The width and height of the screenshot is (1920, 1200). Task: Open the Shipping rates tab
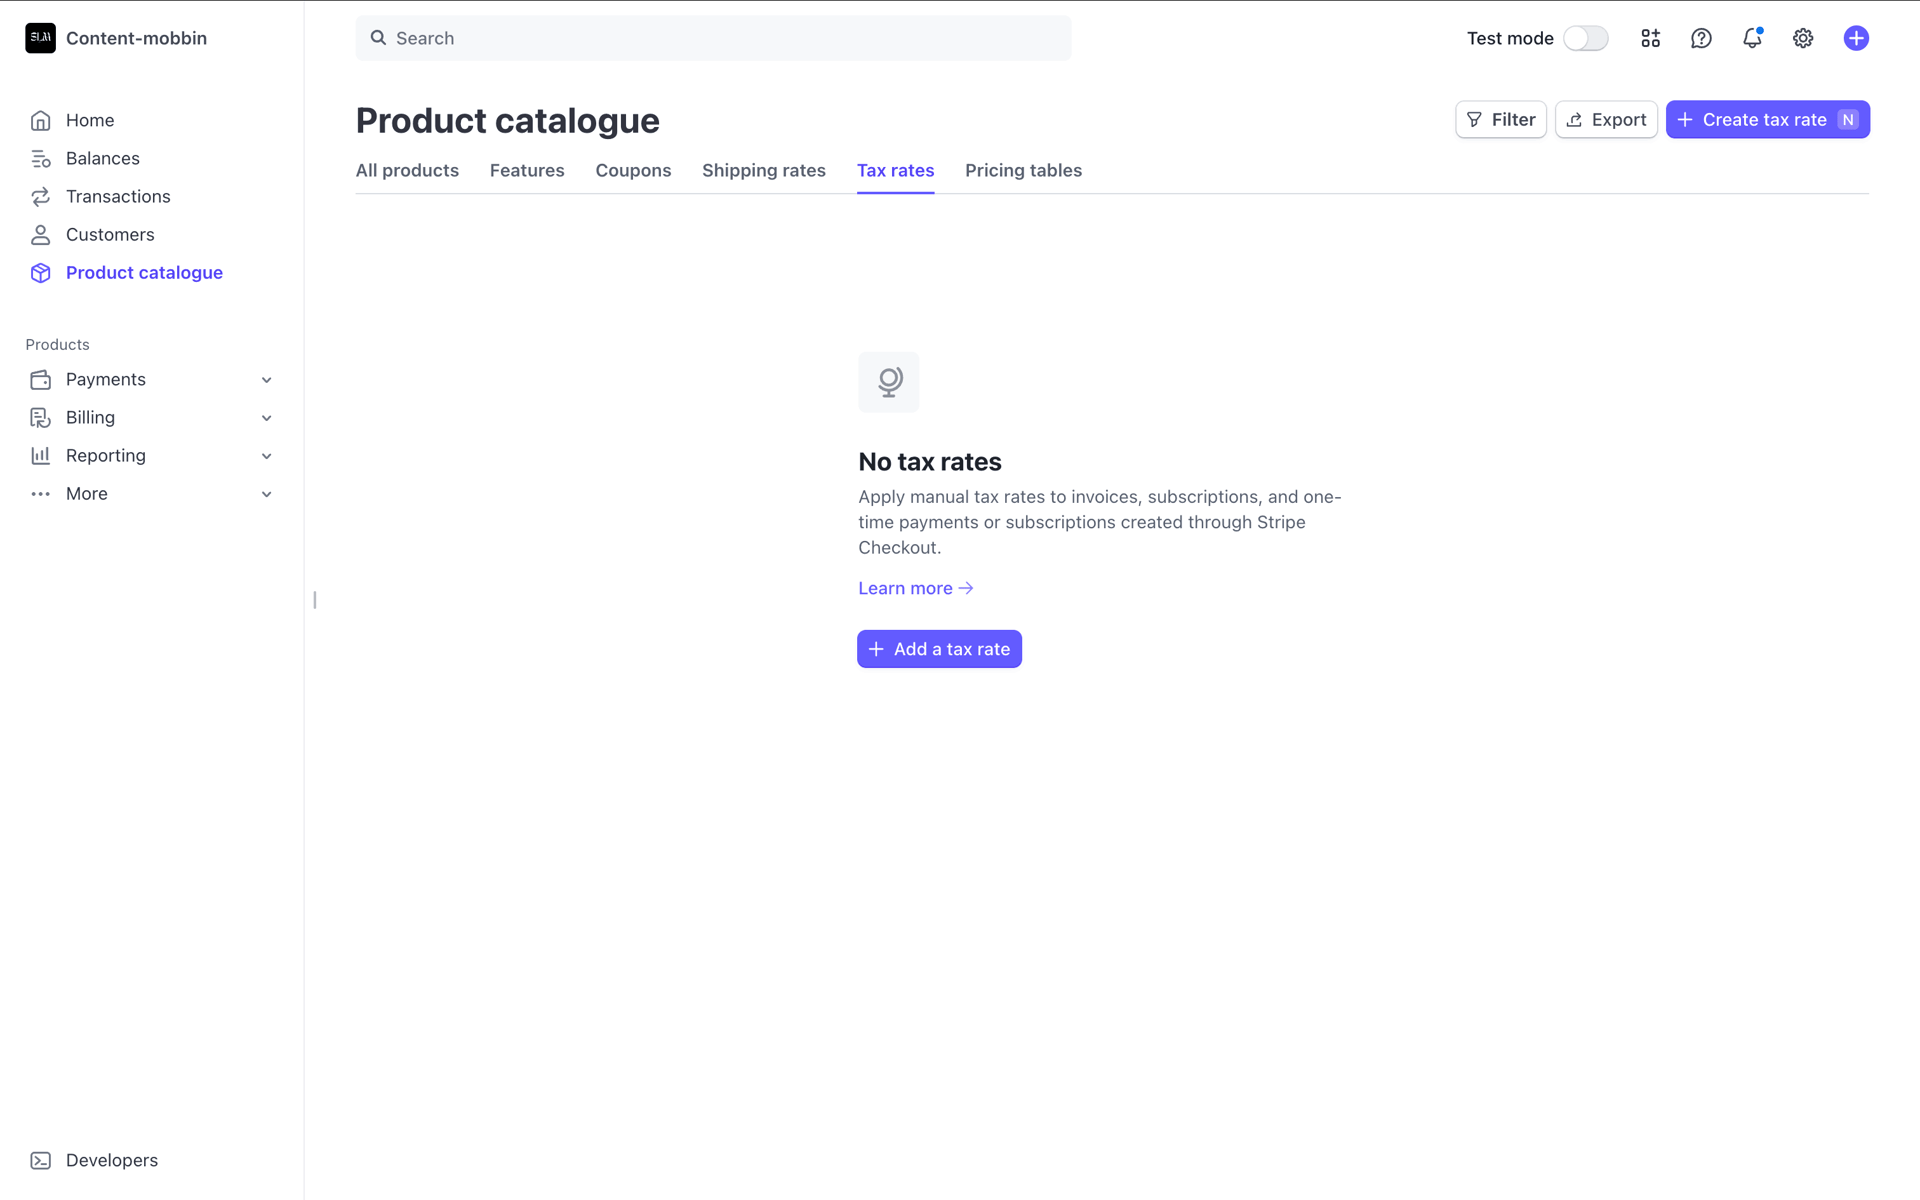(764, 170)
